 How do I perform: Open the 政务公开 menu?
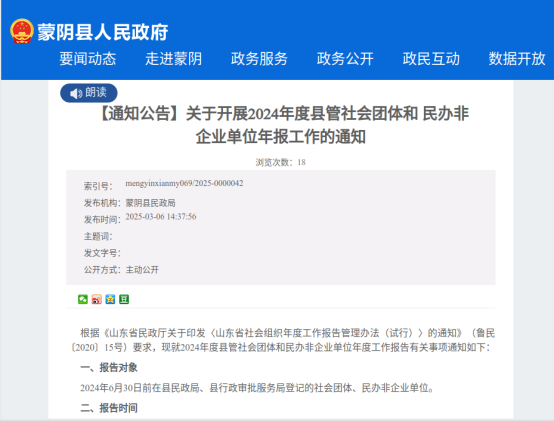[345, 59]
